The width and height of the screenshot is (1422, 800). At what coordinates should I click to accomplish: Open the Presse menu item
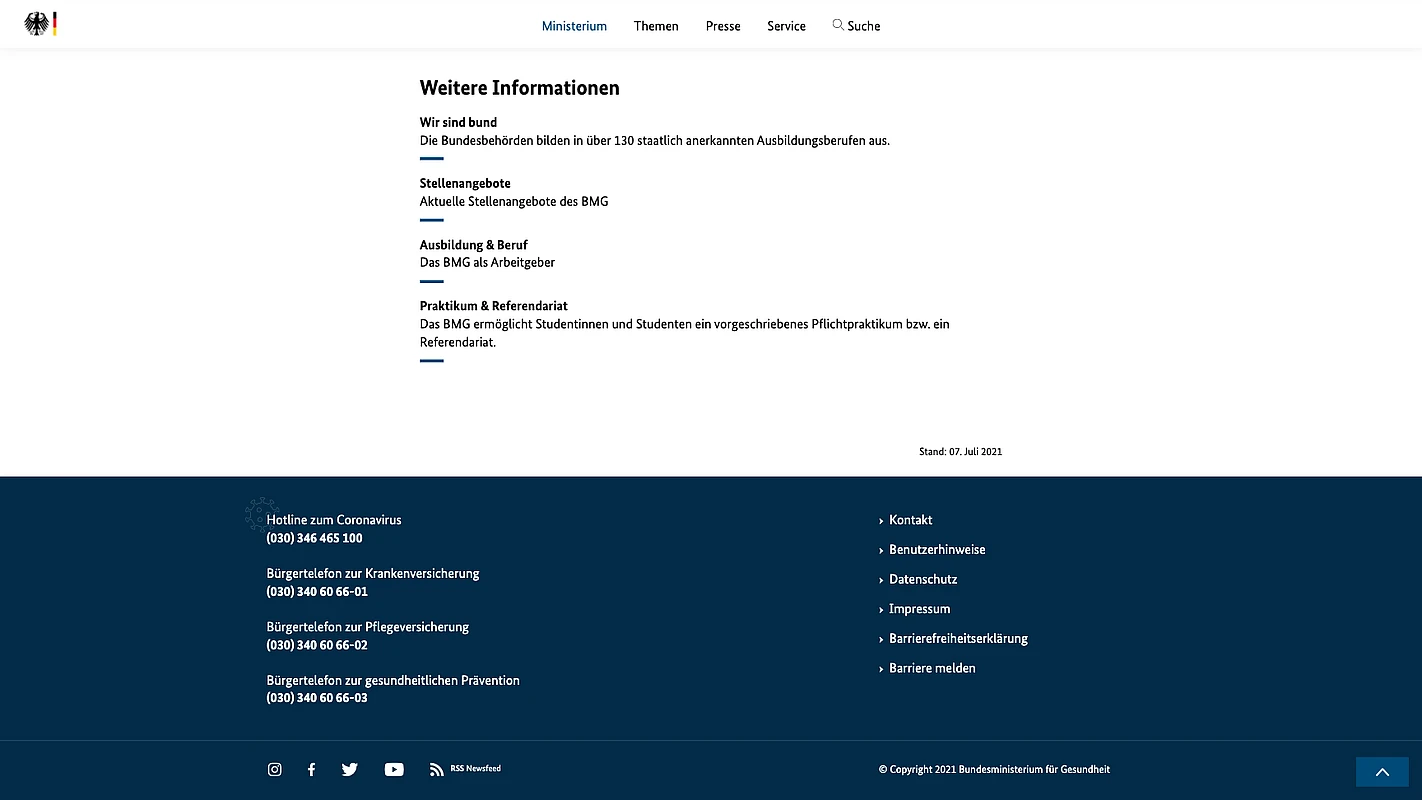tap(723, 26)
